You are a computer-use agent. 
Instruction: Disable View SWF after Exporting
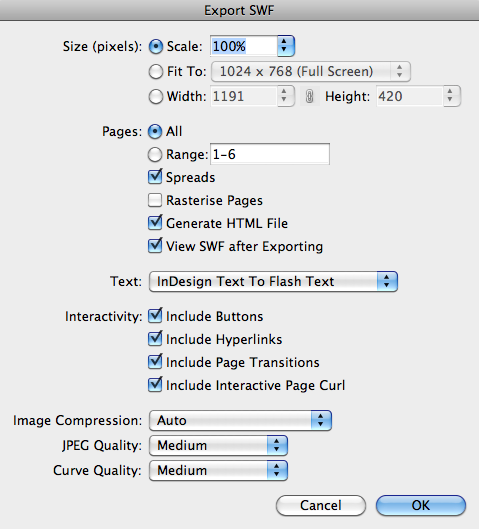coord(155,246)
